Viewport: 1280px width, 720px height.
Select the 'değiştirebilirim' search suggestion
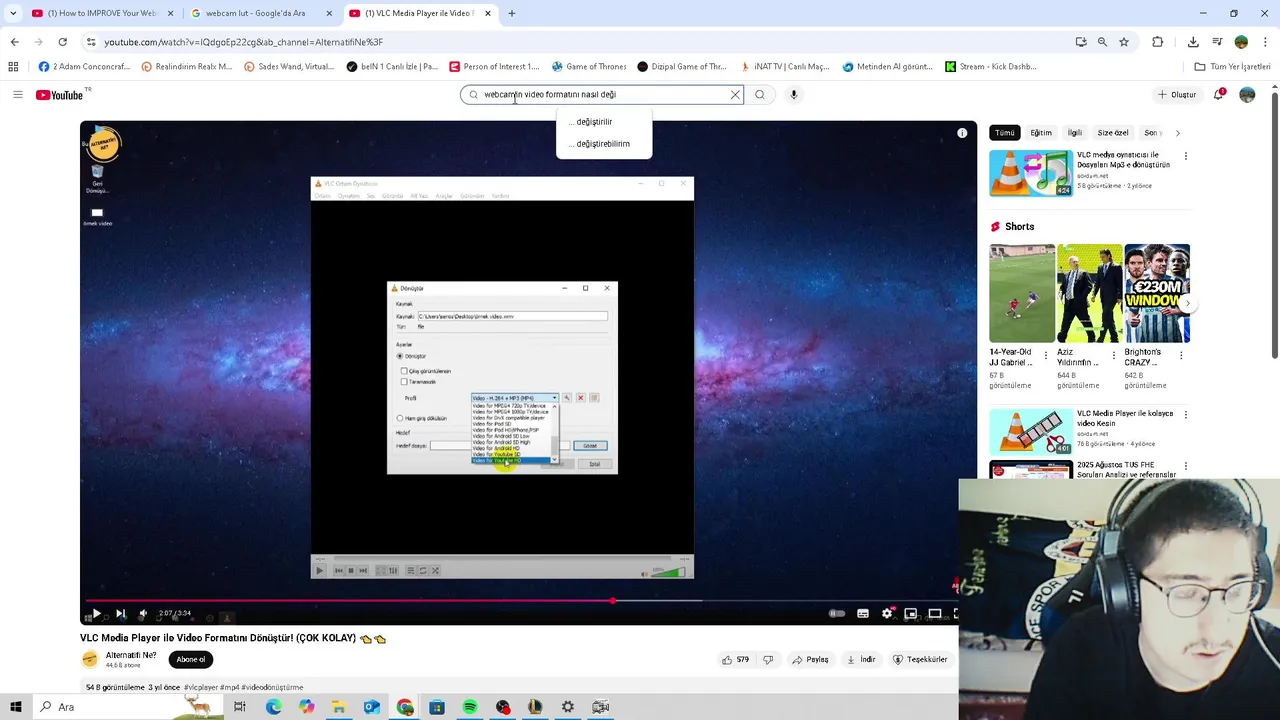pyautogui.click(x=604, y=144)
